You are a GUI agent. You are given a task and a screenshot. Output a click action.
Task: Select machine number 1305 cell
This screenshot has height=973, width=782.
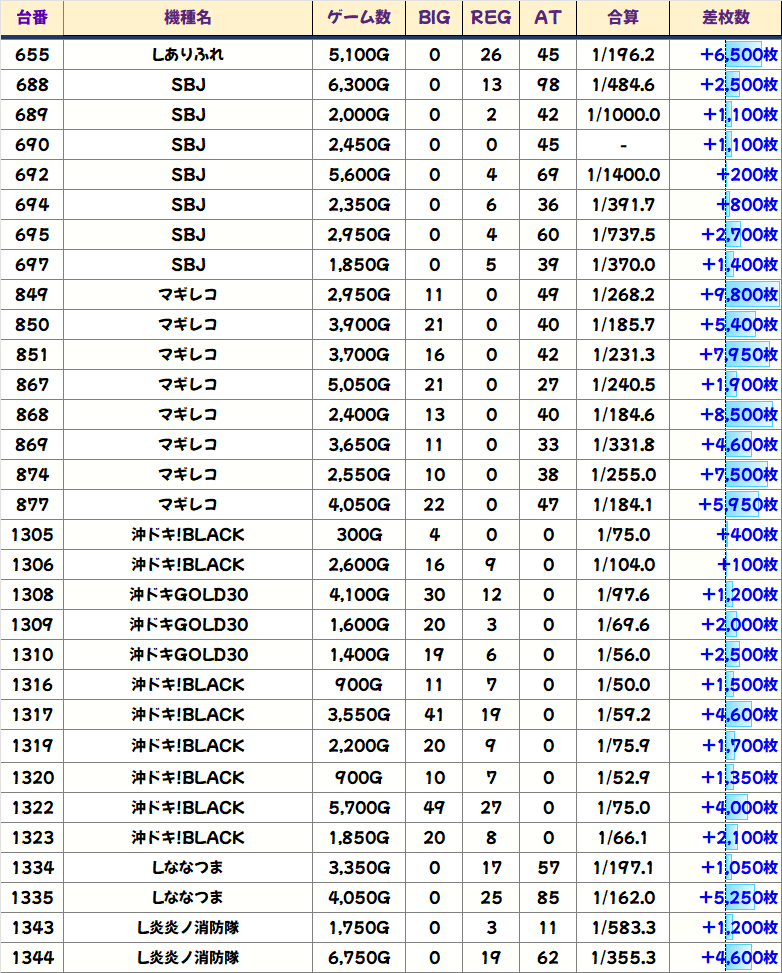32,535
